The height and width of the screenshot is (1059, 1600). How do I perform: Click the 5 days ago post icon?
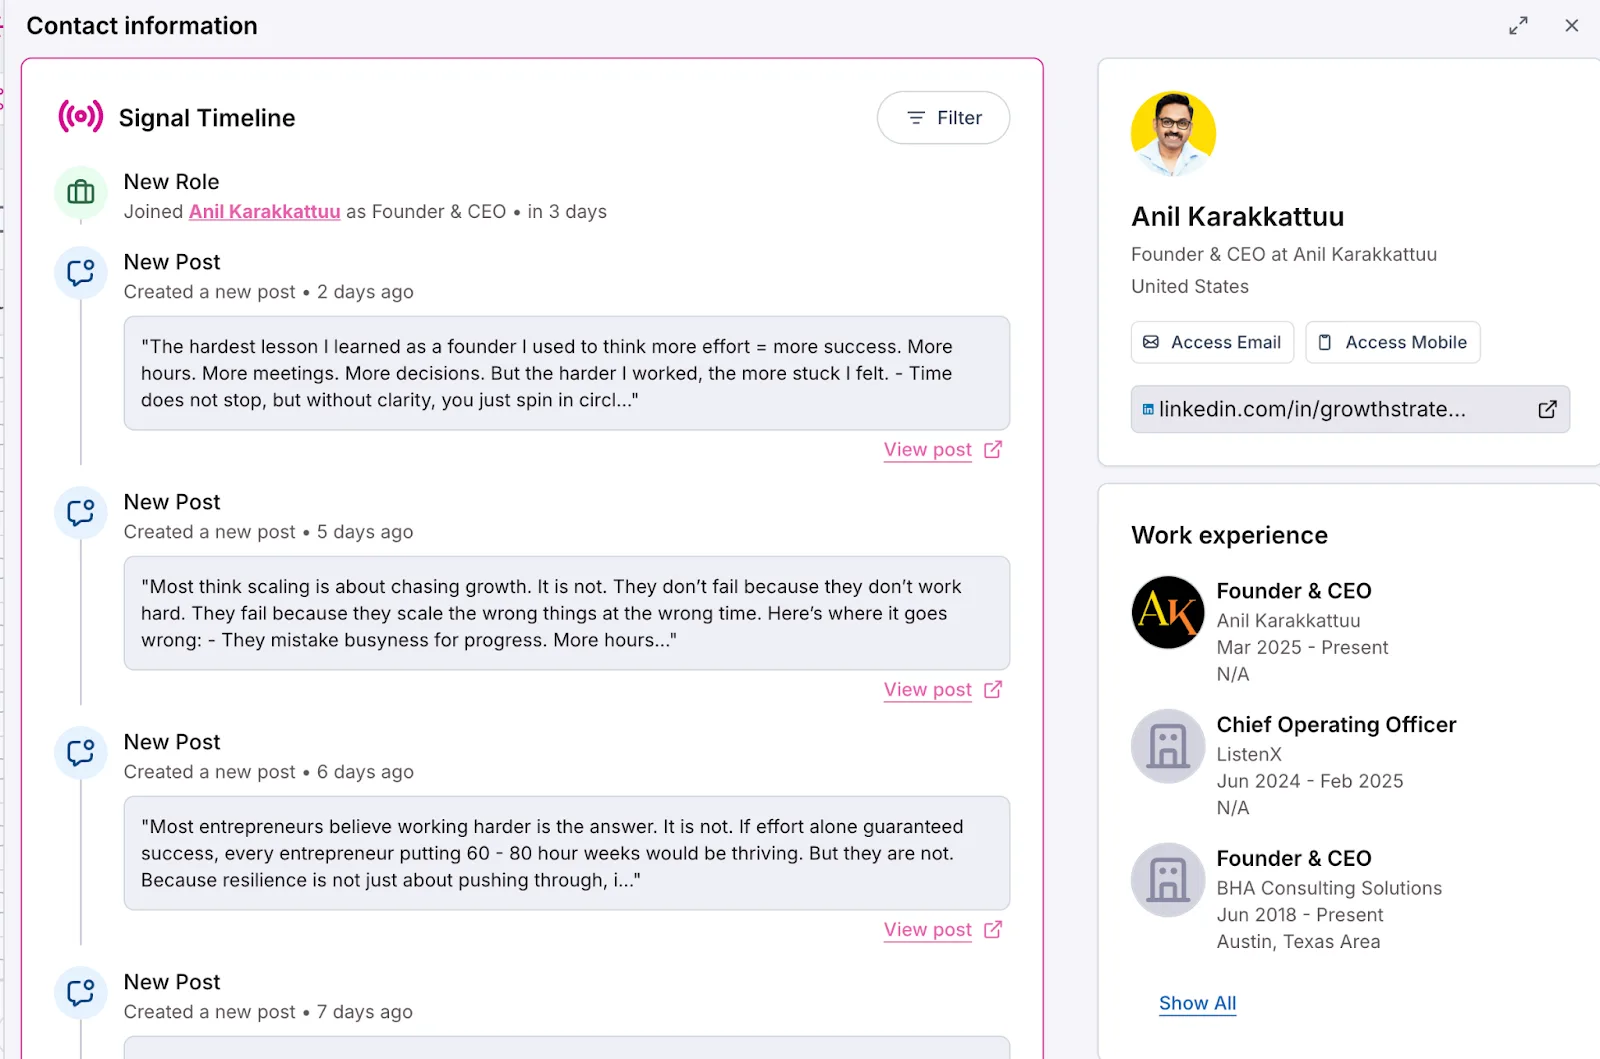tap(81, 512)
